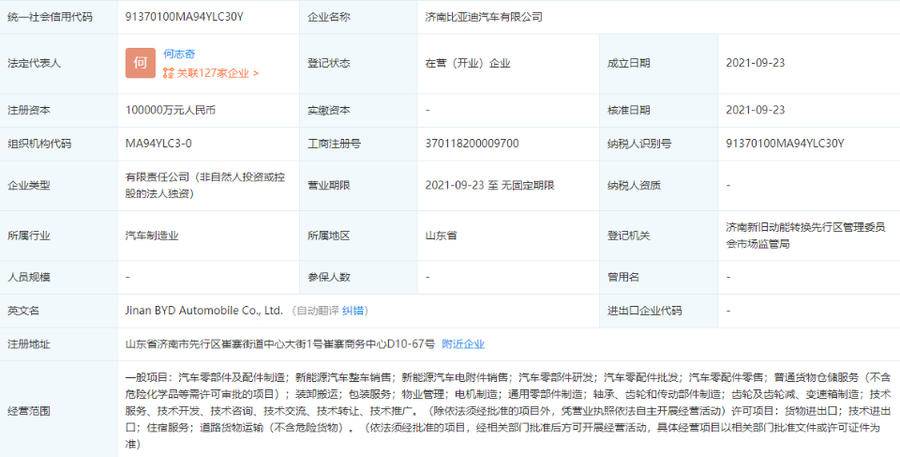Select enterprise type 有限责任公司 text
Image resolution: width=900 pixels, height=457 pixels.
(205, 185)
